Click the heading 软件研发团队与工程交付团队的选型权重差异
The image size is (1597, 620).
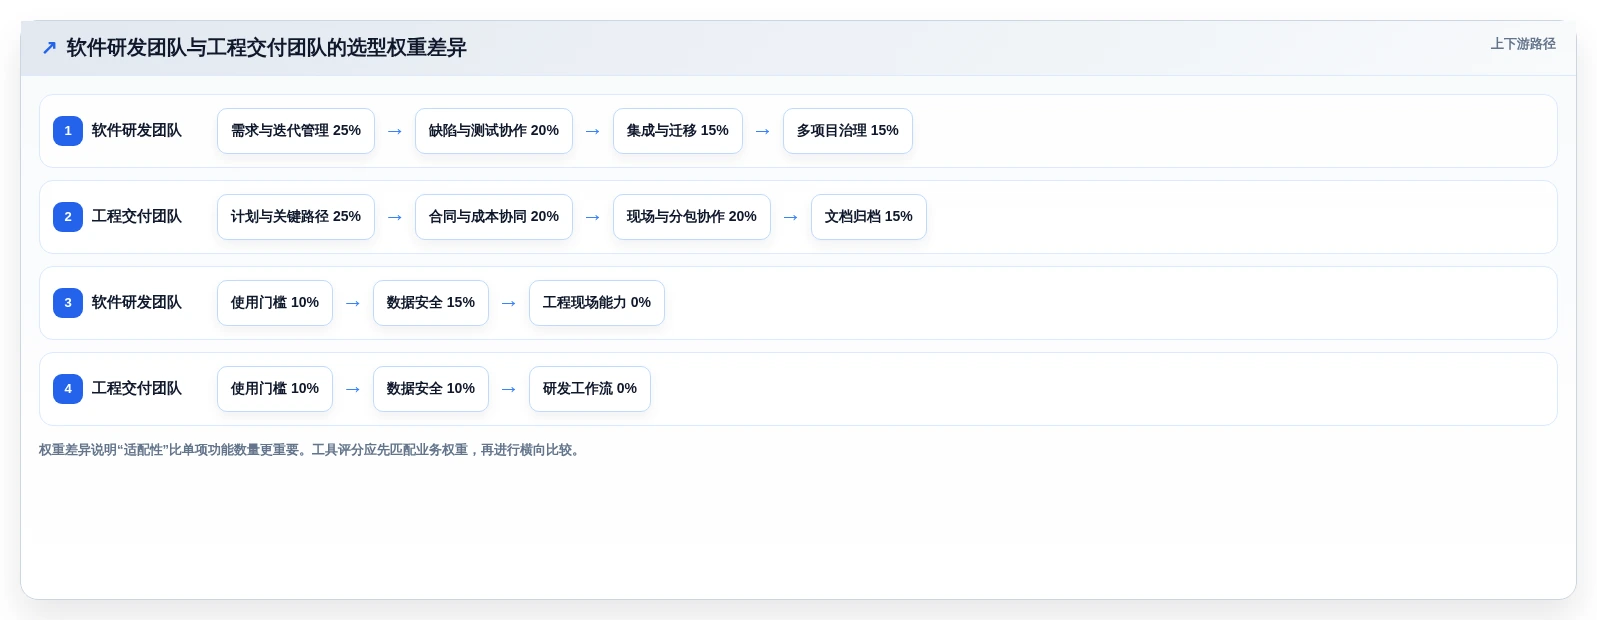[266, 48]
